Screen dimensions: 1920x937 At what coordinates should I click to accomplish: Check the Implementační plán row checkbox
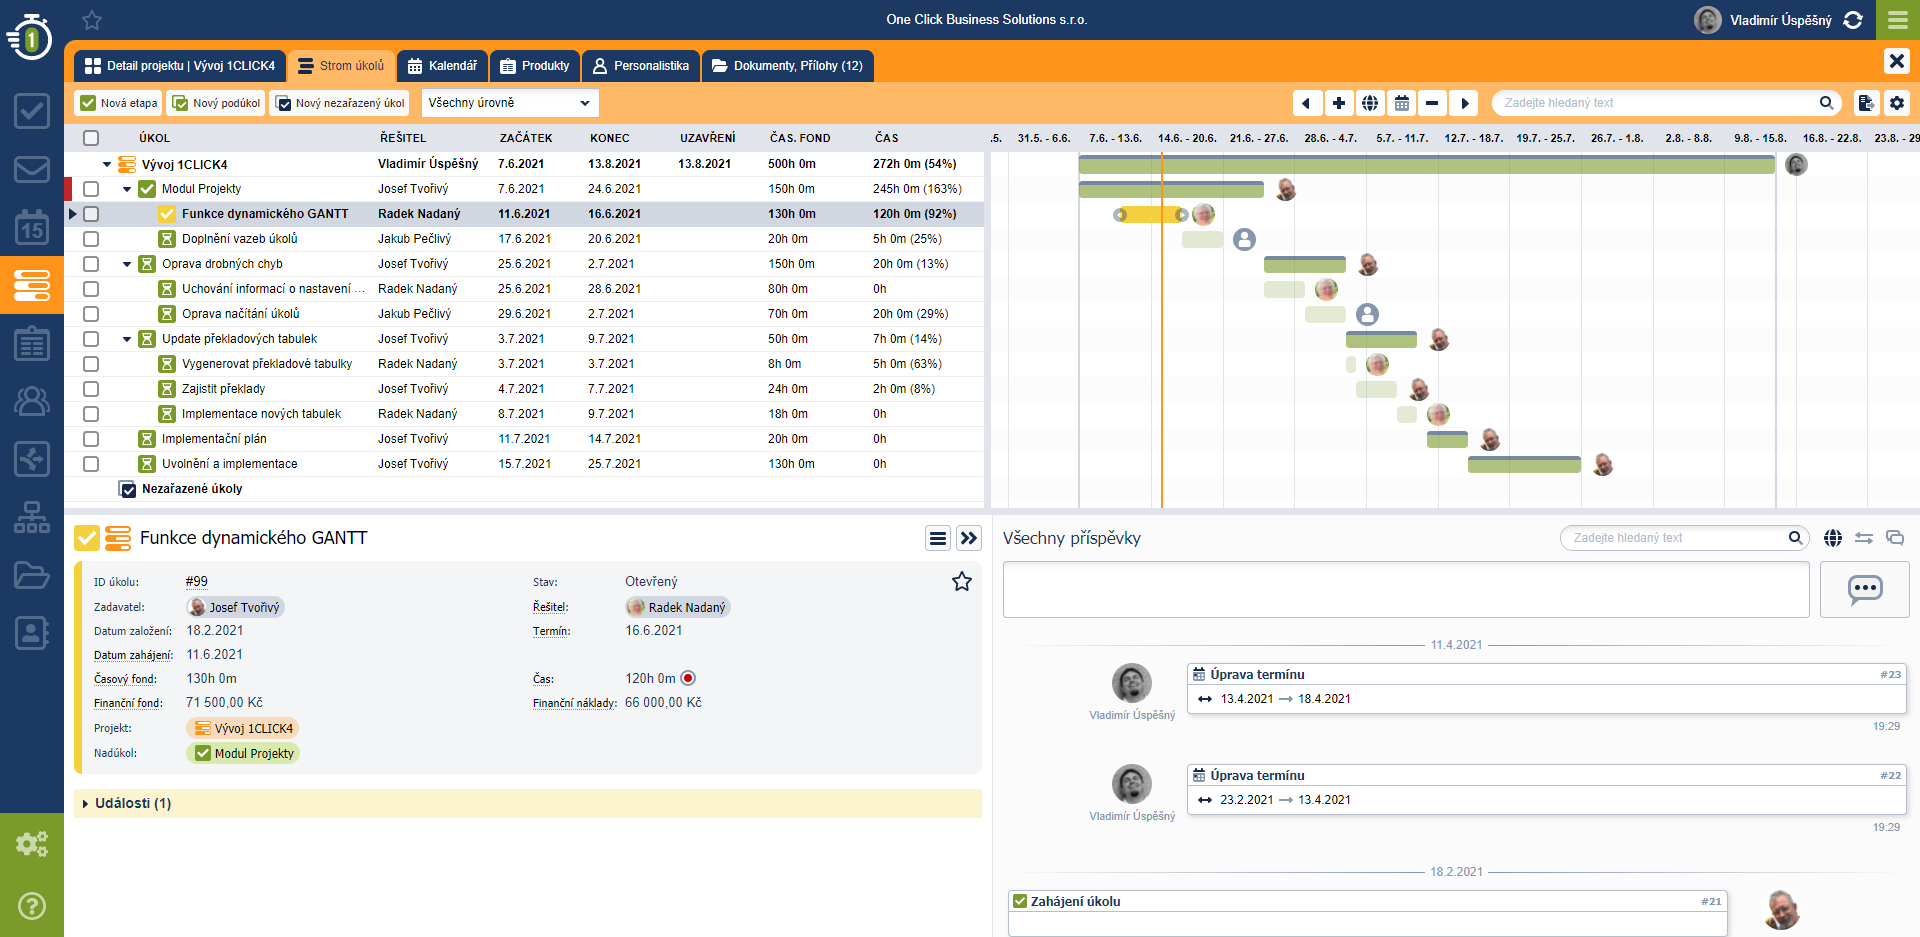(91, 439)
